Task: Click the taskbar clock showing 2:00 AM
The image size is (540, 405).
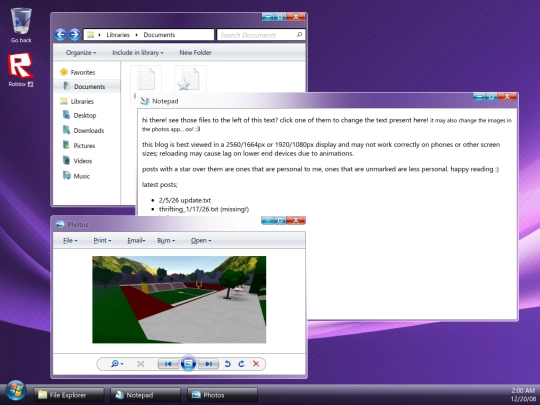Action: [523, 390]
